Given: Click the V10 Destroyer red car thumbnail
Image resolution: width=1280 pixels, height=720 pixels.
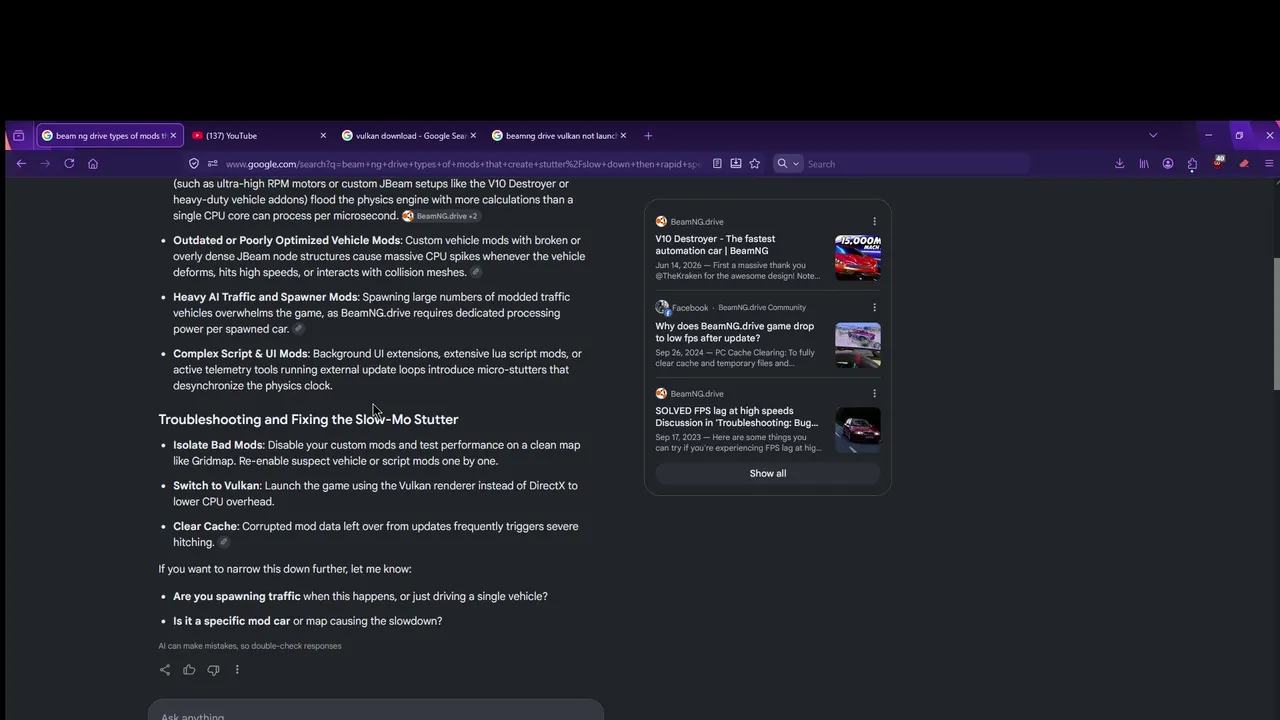Looking at the screenshot, I should (x=858, y=258).
